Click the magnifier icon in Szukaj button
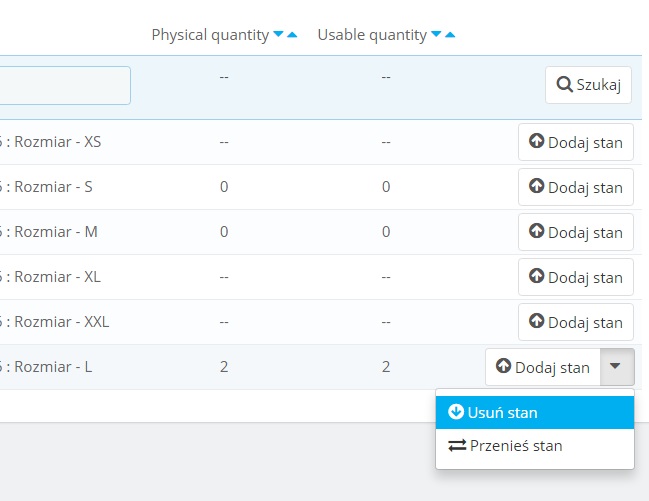The image size is (649, 501). tap(564, 85)
